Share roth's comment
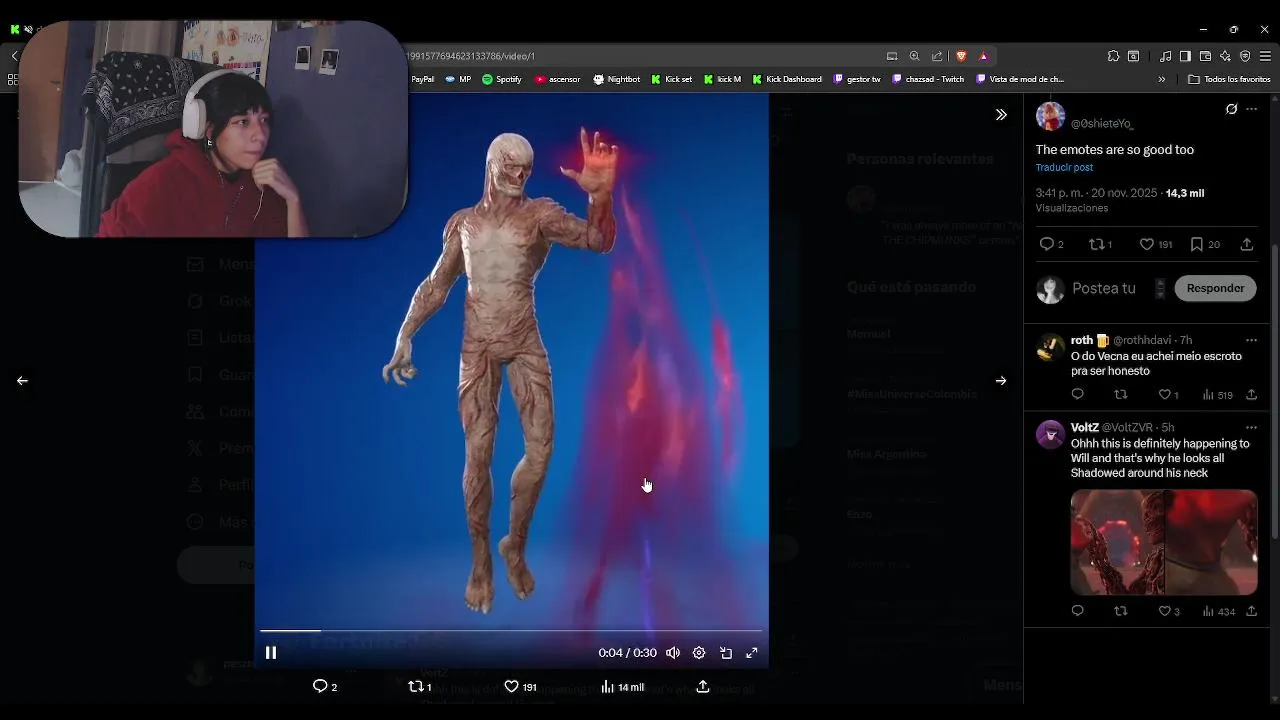1280x720 pixels. [1251, 395]
